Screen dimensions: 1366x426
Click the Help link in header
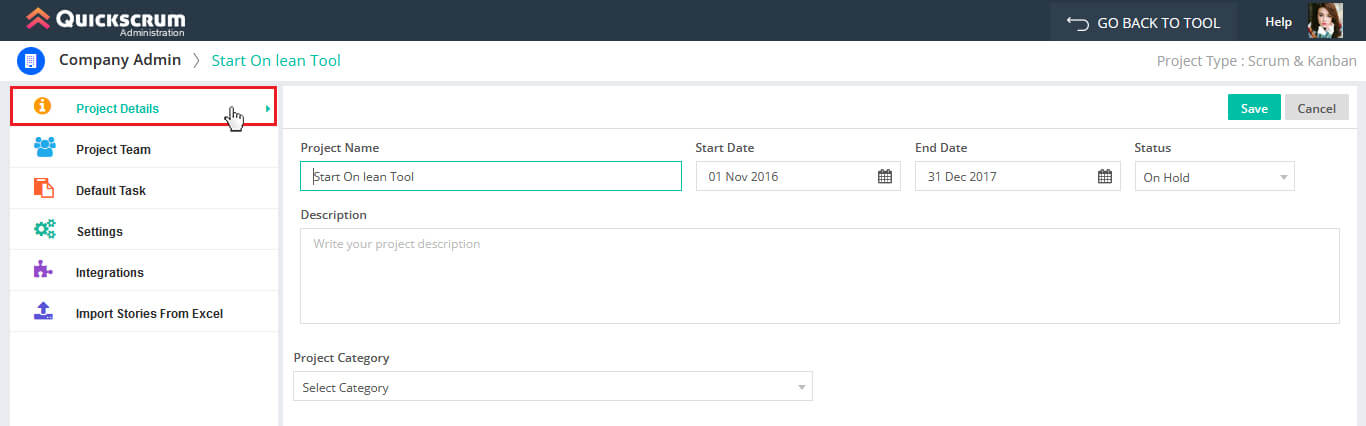tap(1278, 22)
